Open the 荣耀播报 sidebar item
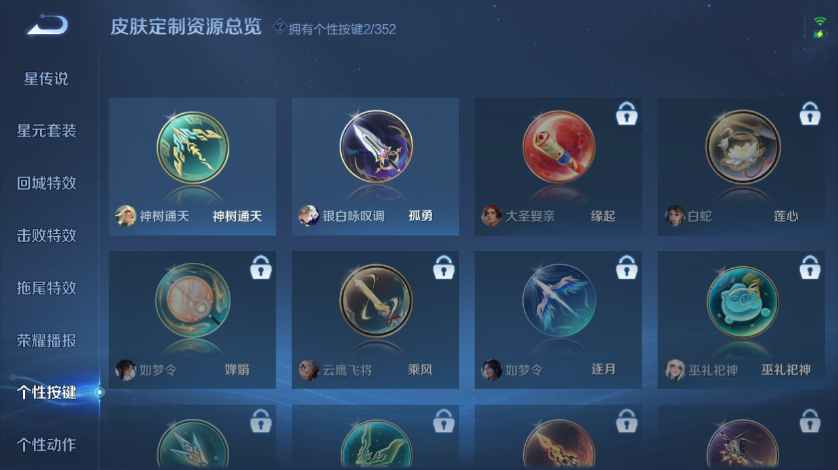 [x=46, y=340]
